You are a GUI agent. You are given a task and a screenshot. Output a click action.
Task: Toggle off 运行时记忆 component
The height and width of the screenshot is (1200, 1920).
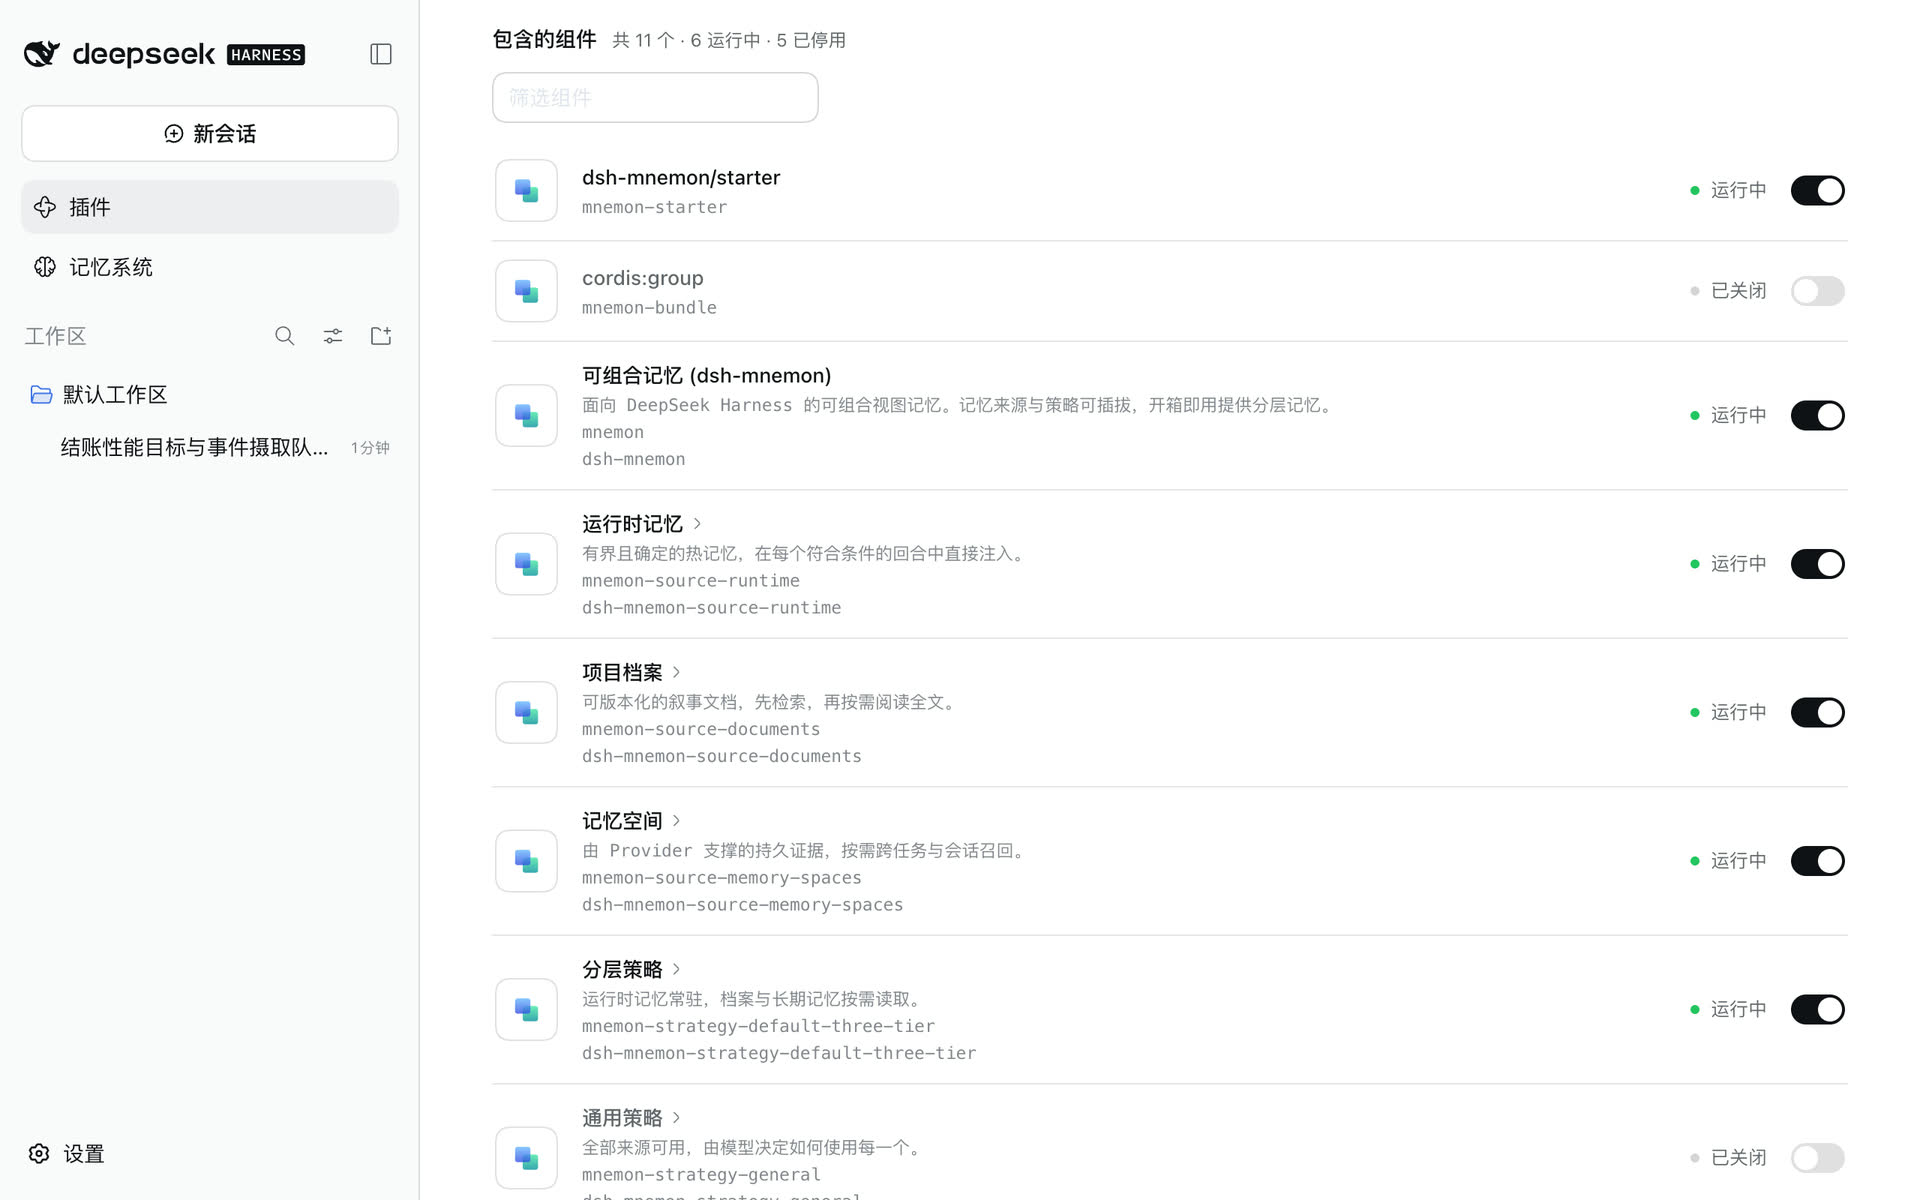point(1817,564)
